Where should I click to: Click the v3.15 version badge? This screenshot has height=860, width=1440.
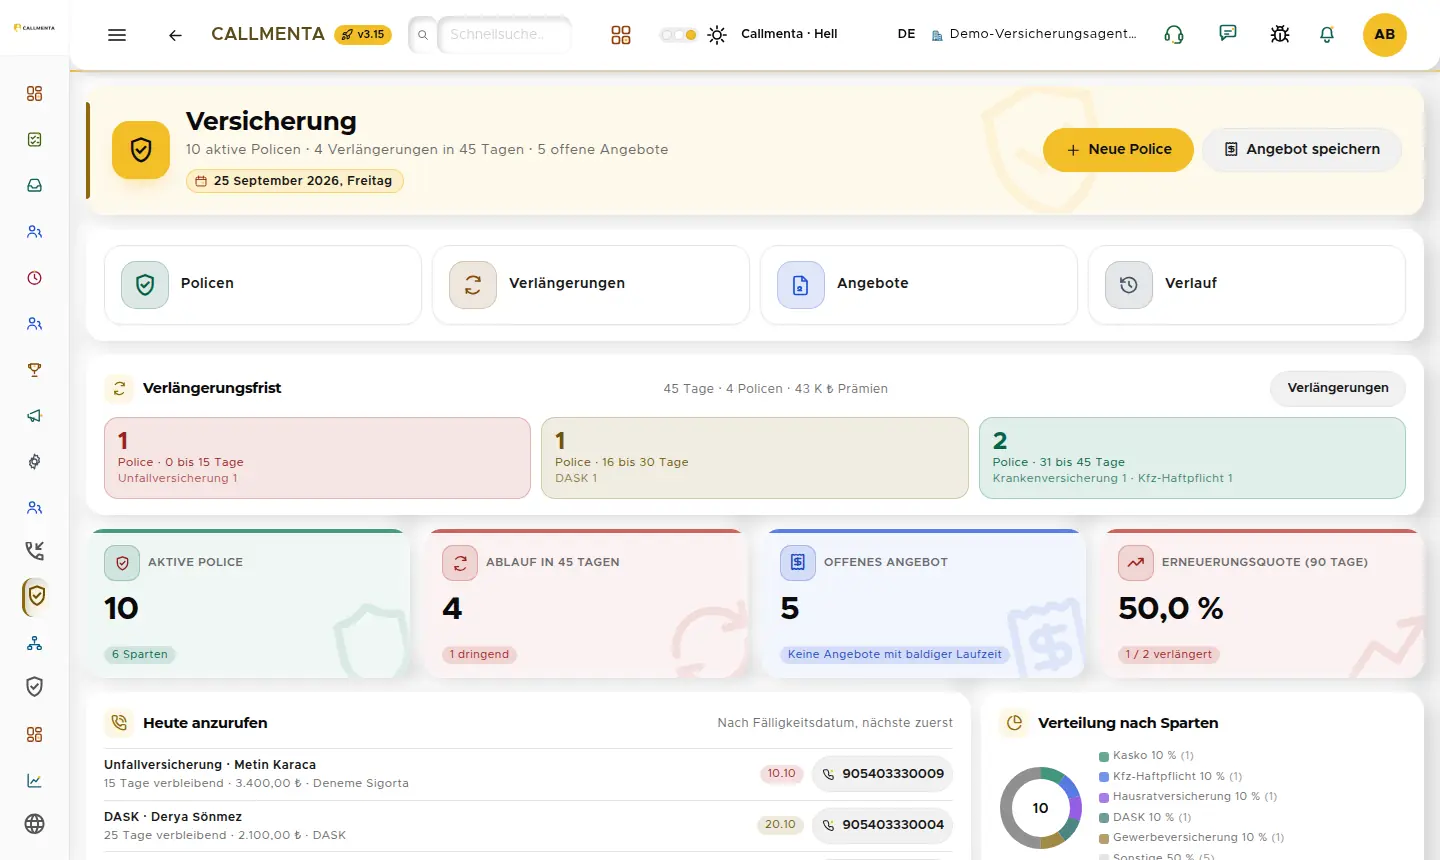click(x=363, y=35)
